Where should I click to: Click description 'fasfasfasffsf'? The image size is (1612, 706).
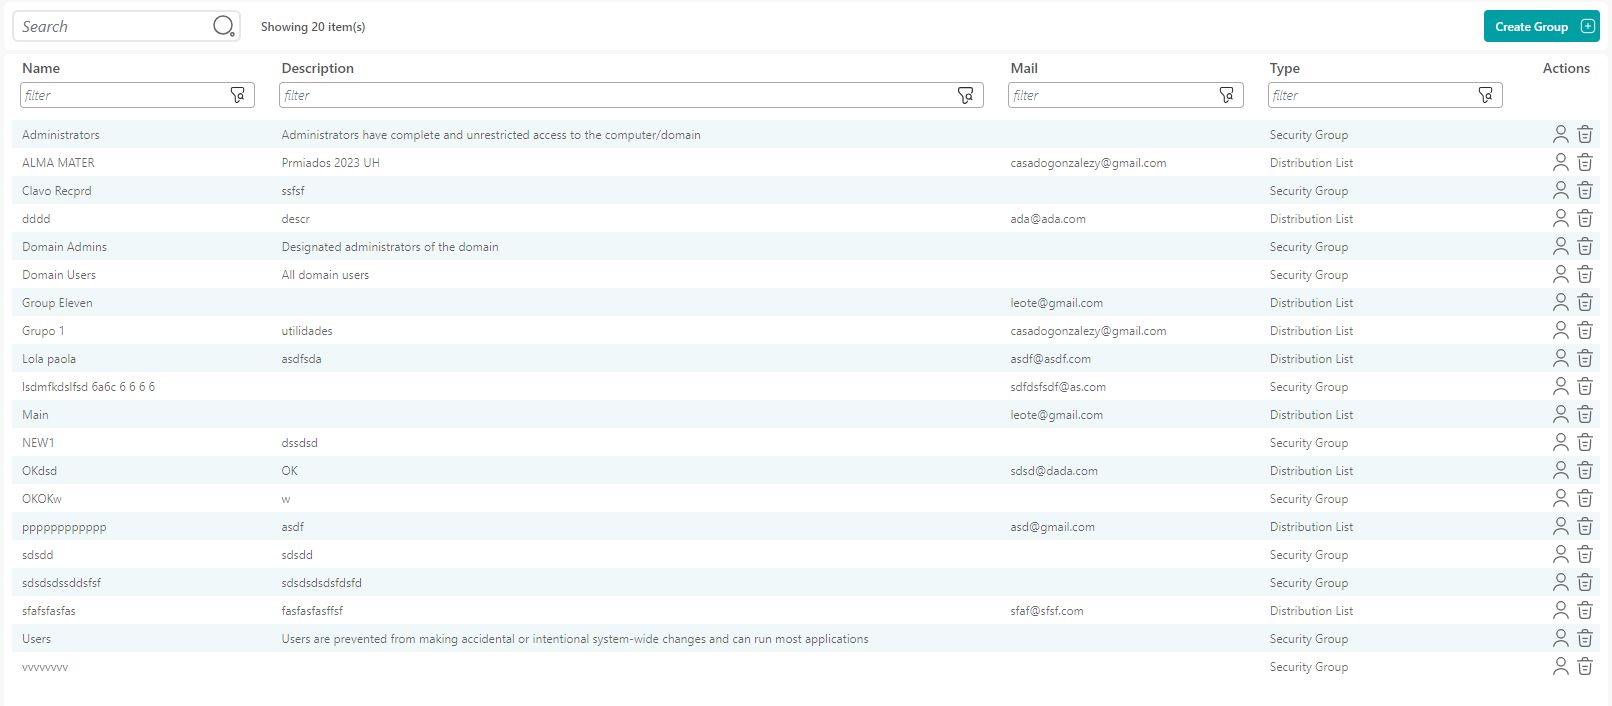pos(312,611)
